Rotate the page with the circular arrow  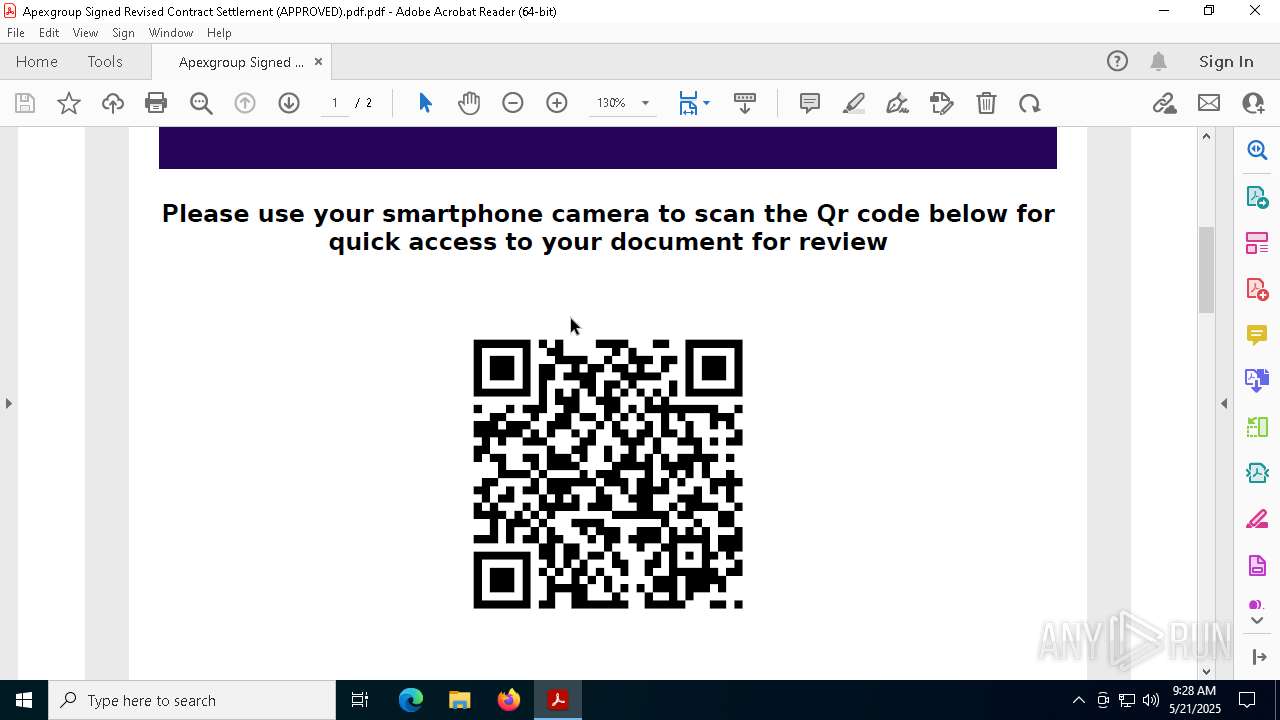pos(1030,103)
